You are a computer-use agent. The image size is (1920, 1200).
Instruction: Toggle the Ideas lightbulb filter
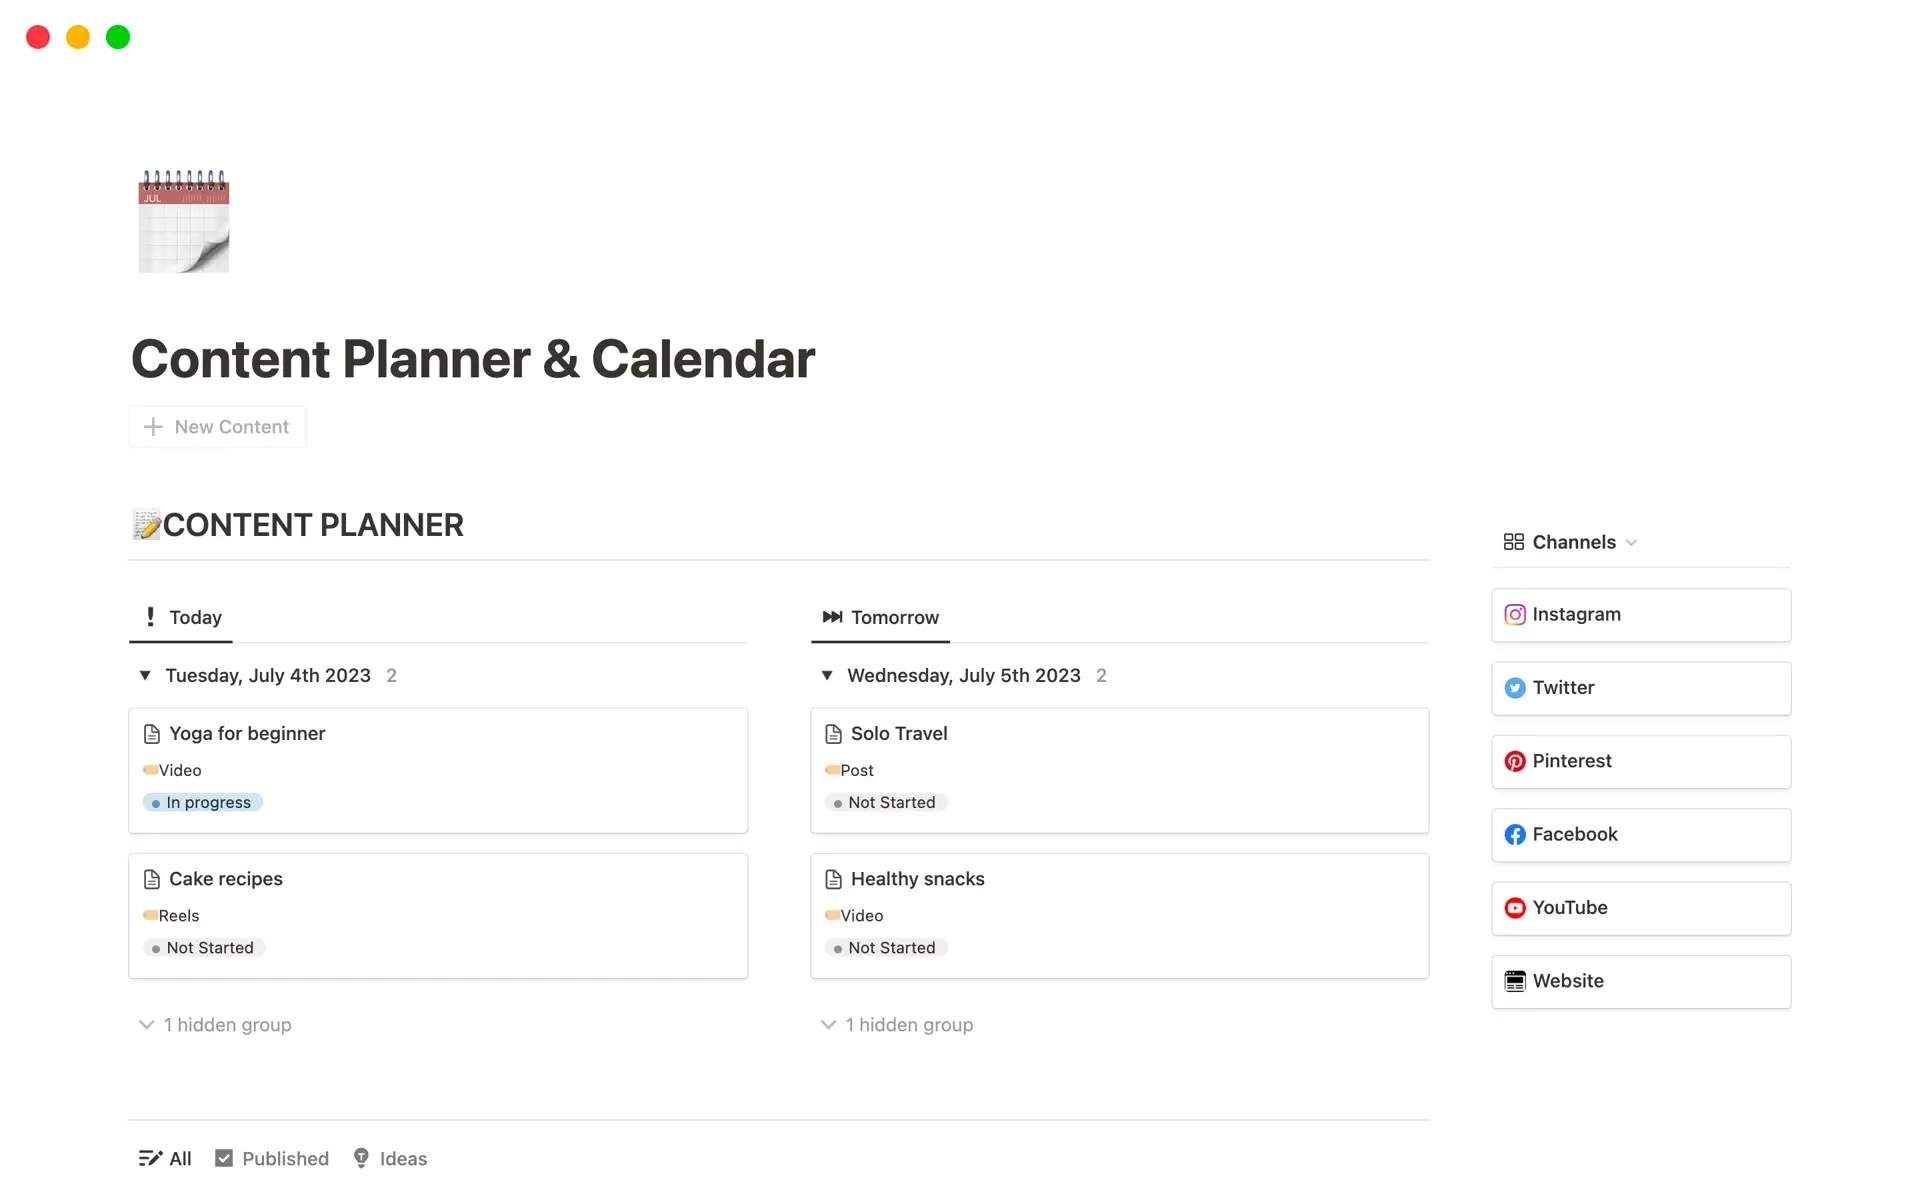tap(361, 1157)
